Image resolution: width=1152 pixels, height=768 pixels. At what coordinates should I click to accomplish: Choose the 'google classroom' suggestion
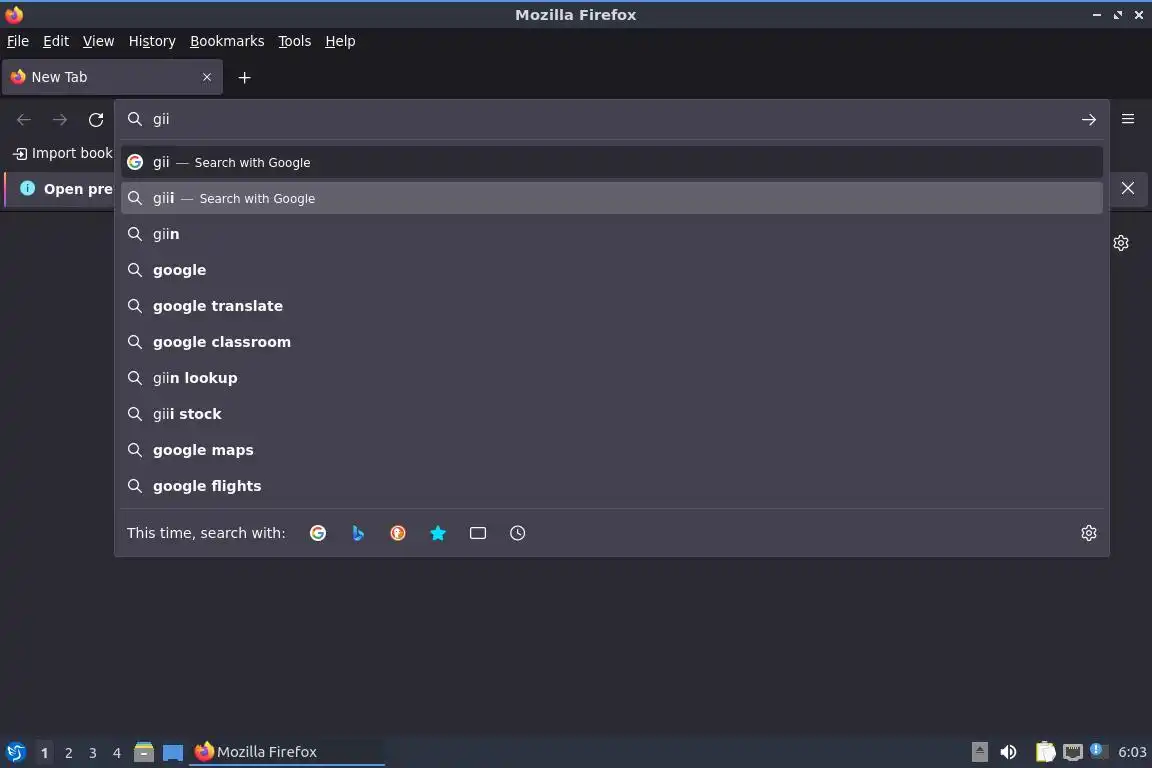pos(612,342)
